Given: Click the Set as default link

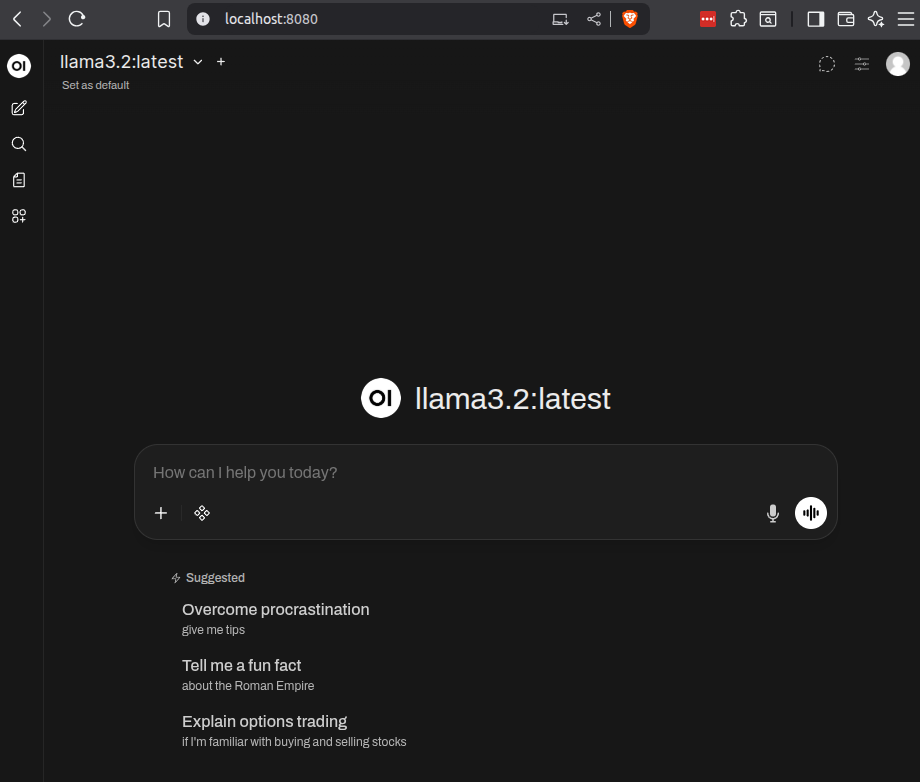Looking at the screenshot, I should point(96,86).
